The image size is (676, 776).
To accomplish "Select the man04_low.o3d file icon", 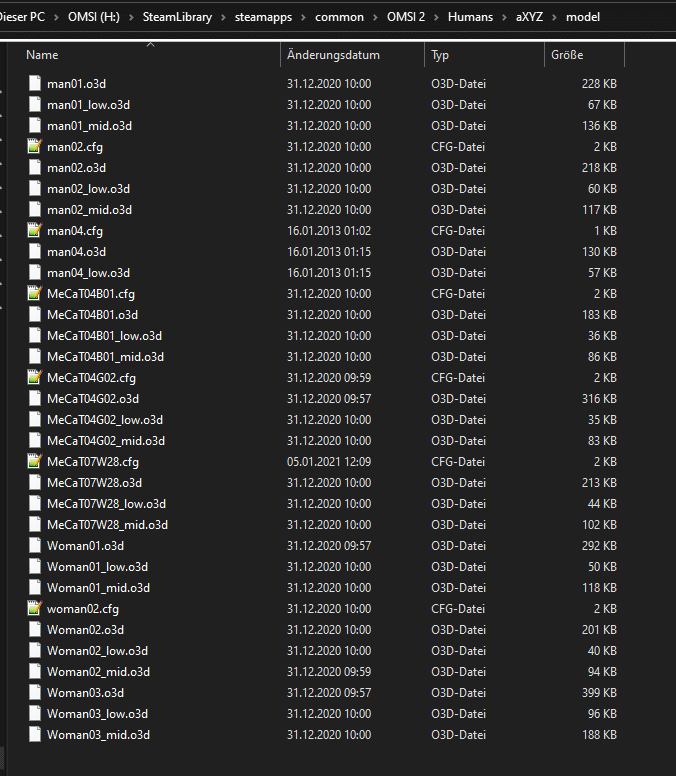I will [x=35, y=273].
